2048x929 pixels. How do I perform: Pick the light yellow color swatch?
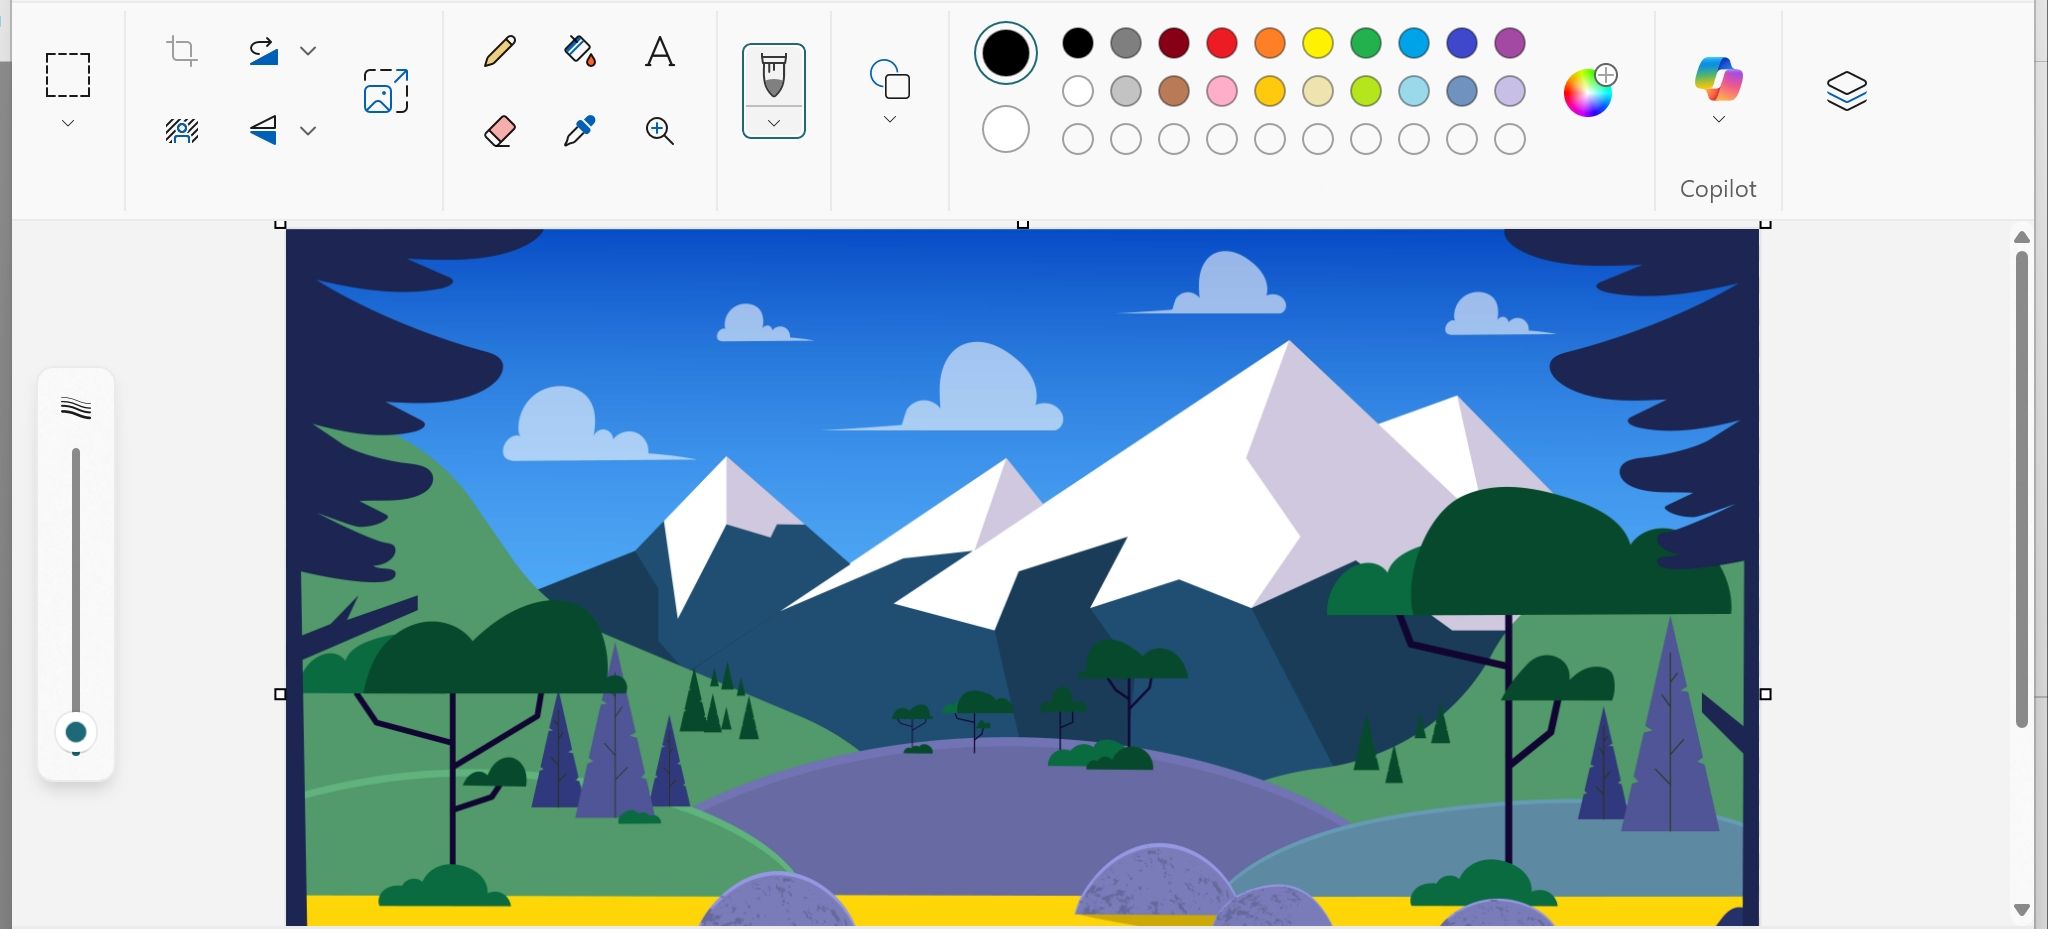click(1318, 91)
